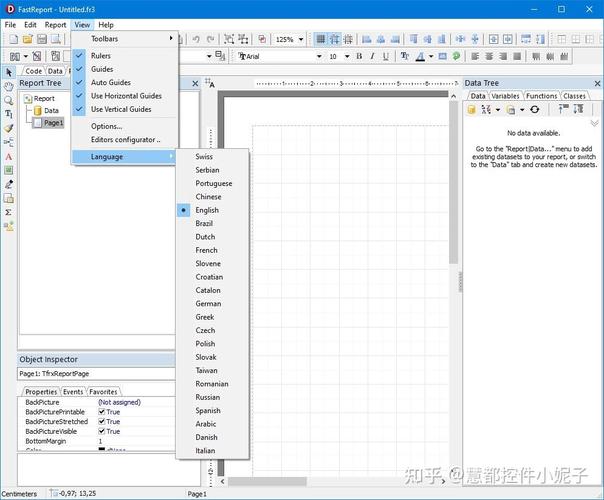Viewport: 604px width, 500px height.
Task: Click Editors configurator menu entry
Action: [125, 140]
